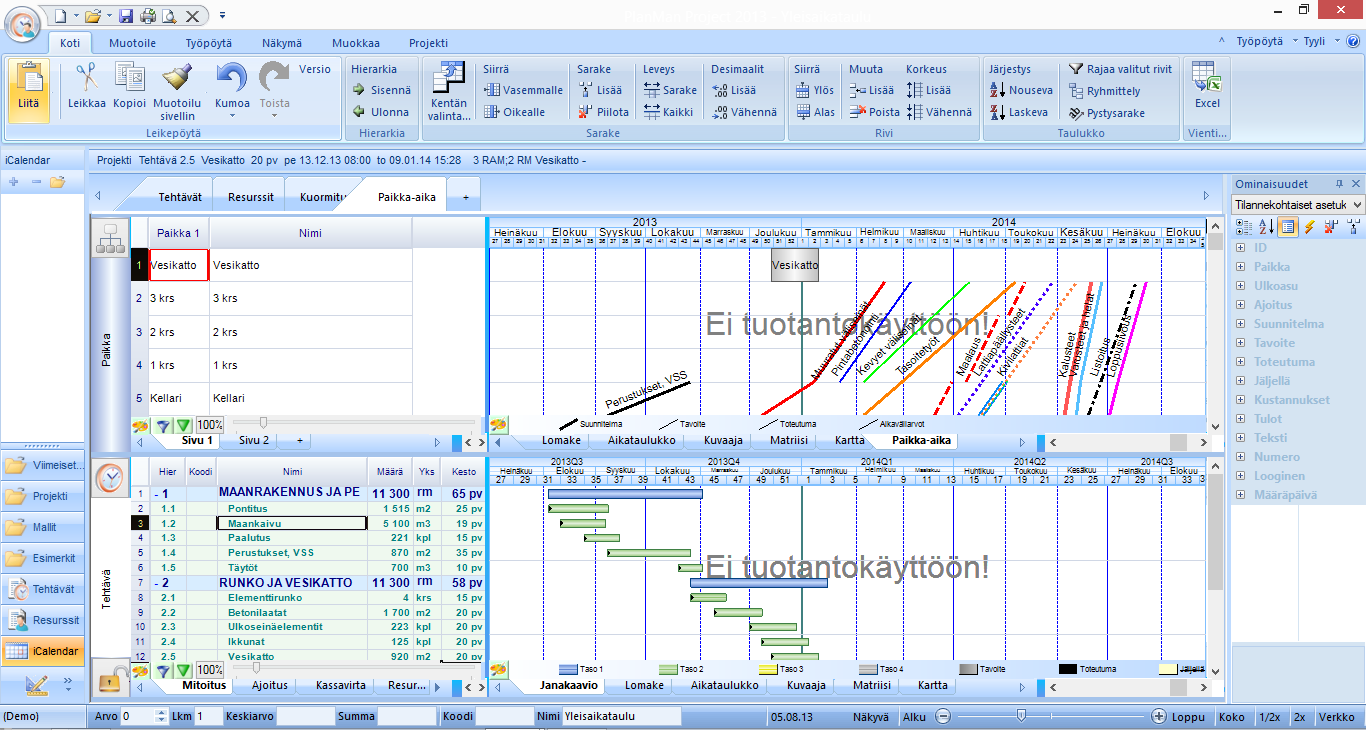The image size is (1366, 730).
Task: Switch to the Resurssit view tab
Action: coord(250,197)
